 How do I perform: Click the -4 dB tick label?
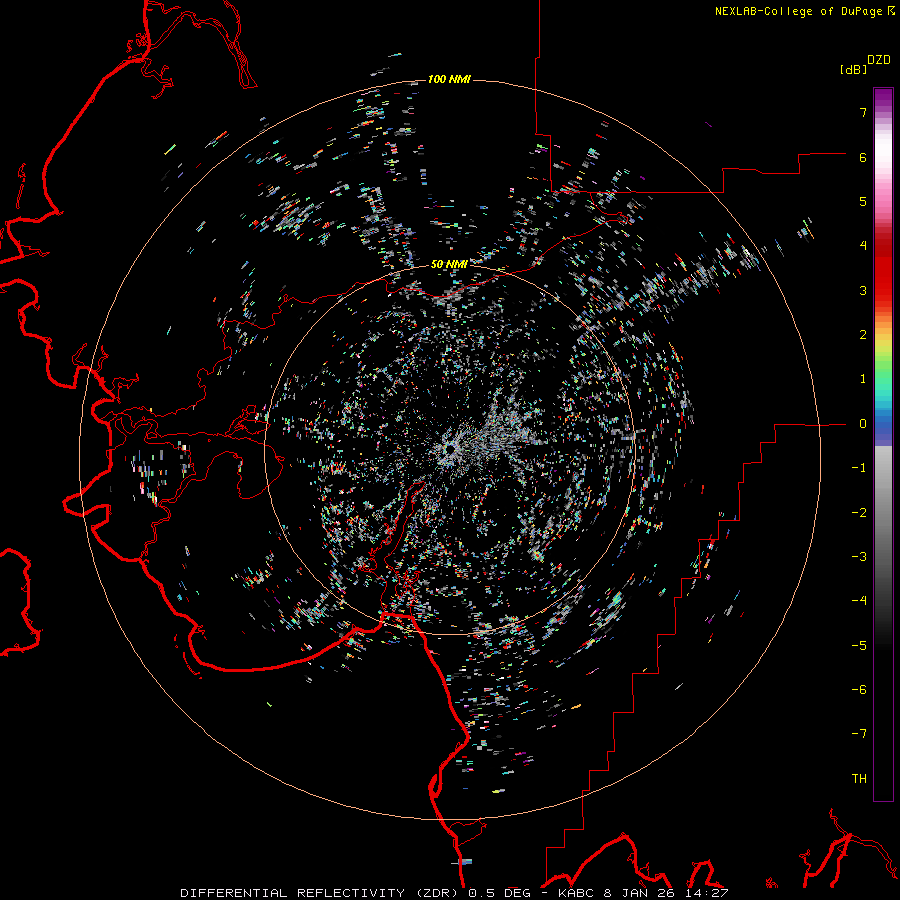pyautogui.click(x=859, y=601)
